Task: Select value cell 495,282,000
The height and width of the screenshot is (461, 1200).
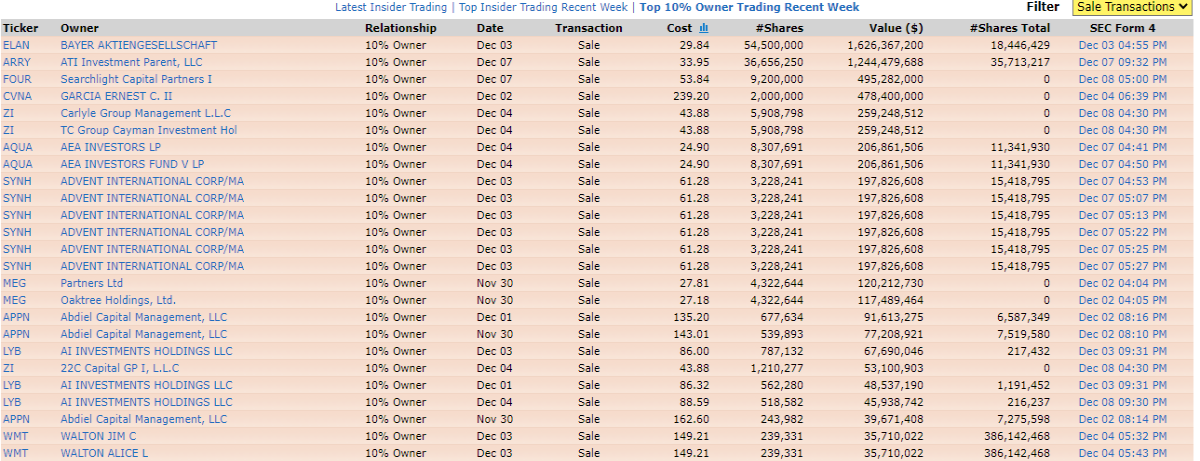Action: tap(891, 79)
